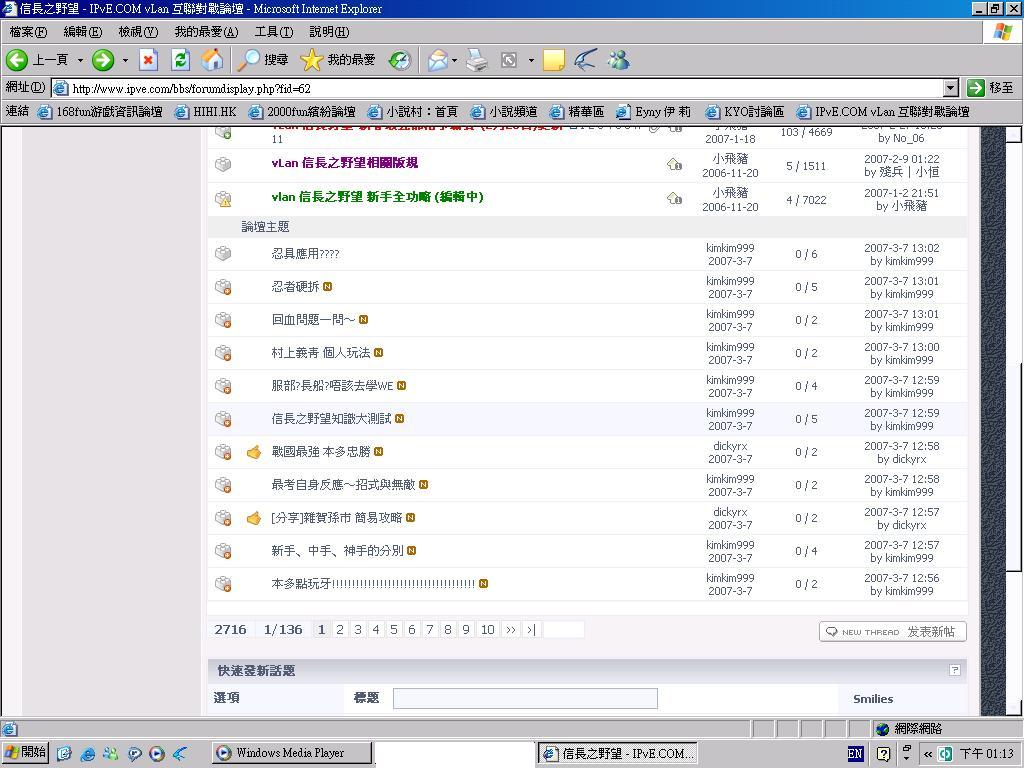
Task: Click the 发表新帖 new thread button
Action: (x=892, y=632)
